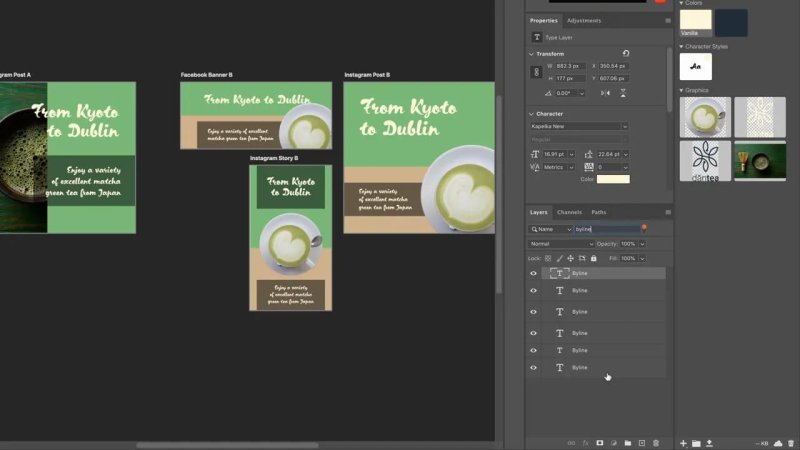Click the kerning icon

point(535,167)
